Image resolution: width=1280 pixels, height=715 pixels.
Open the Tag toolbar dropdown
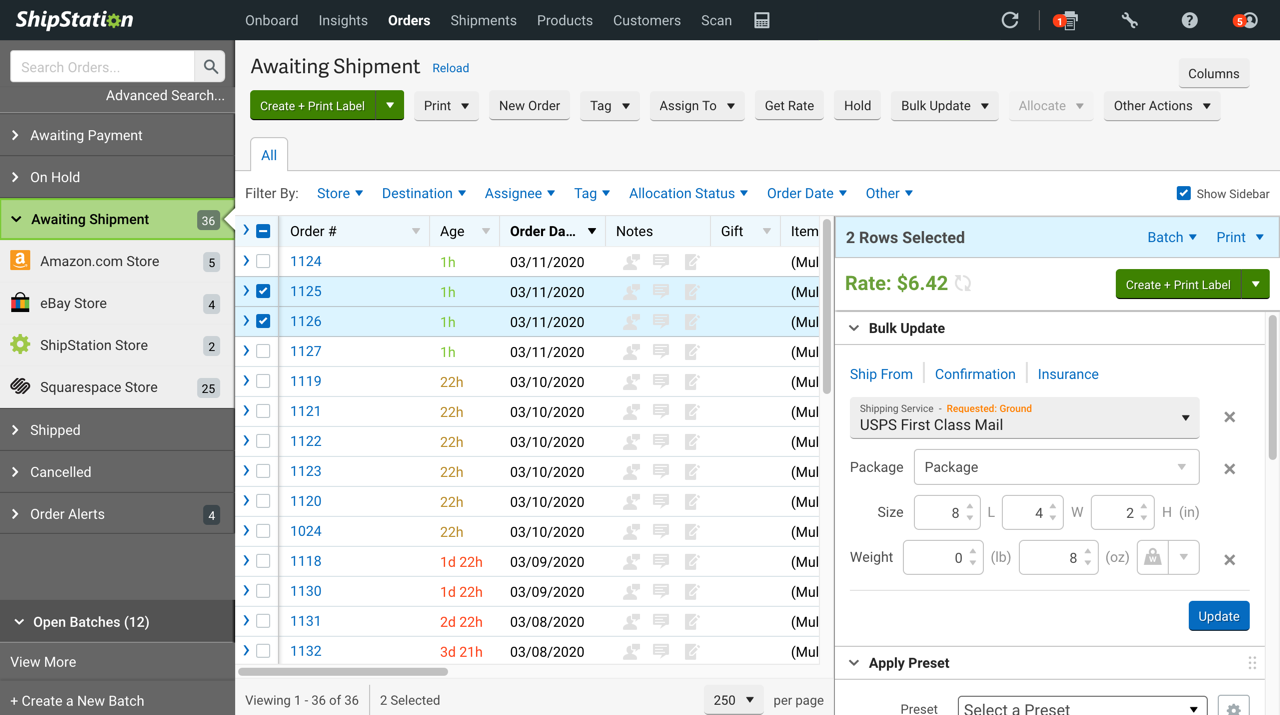pyautogui.click(x=609, y=105)
